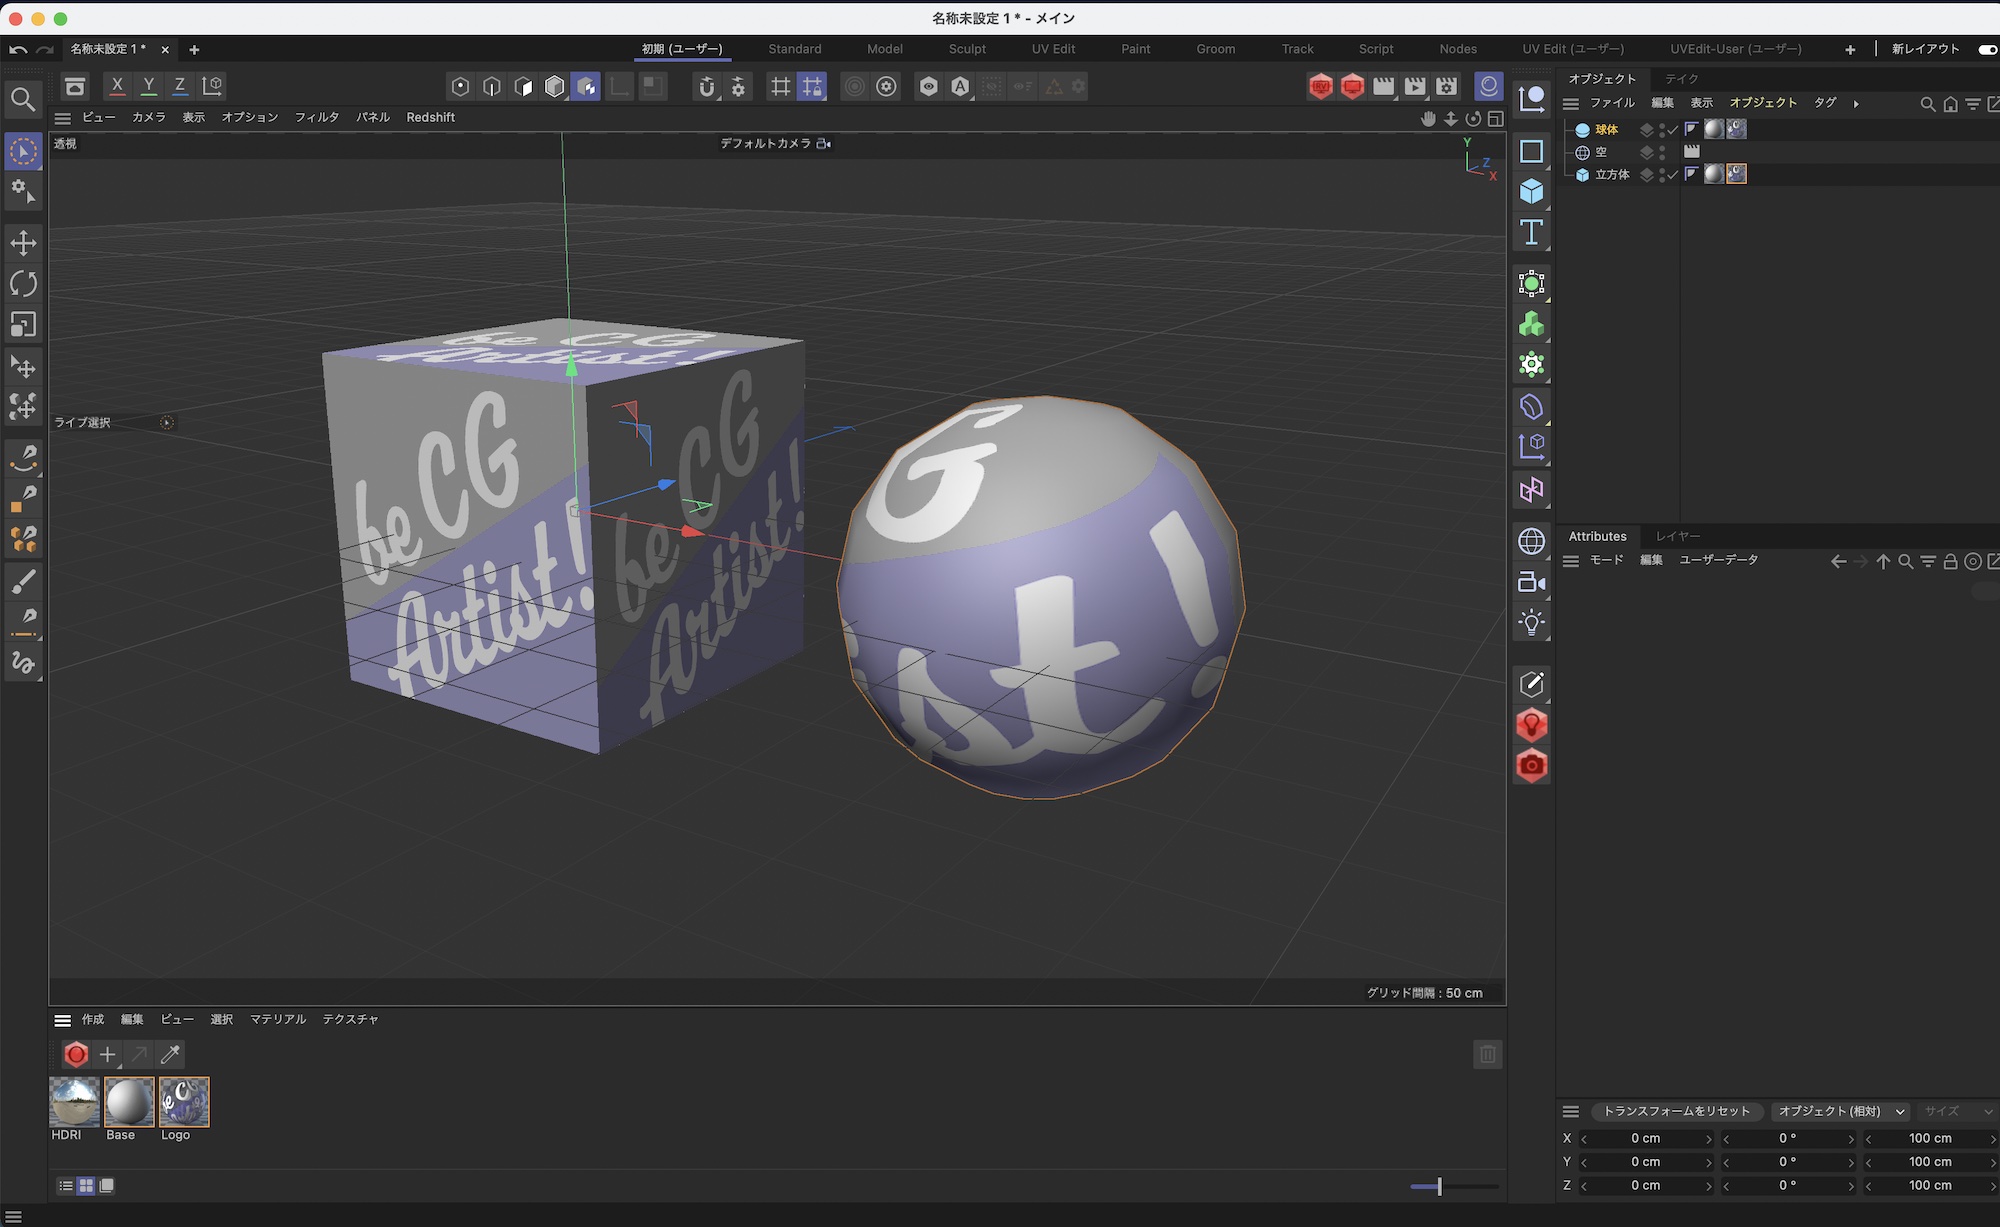Screen dimensions: 2000x1227
Task: Click the Cube primitive icon
Action: point(1531,191)
